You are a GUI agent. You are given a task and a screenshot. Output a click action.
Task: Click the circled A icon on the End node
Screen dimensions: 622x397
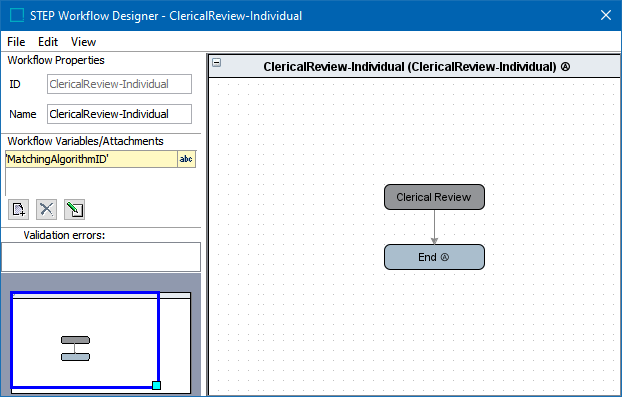pyautogui.click(x=445, y=257)
